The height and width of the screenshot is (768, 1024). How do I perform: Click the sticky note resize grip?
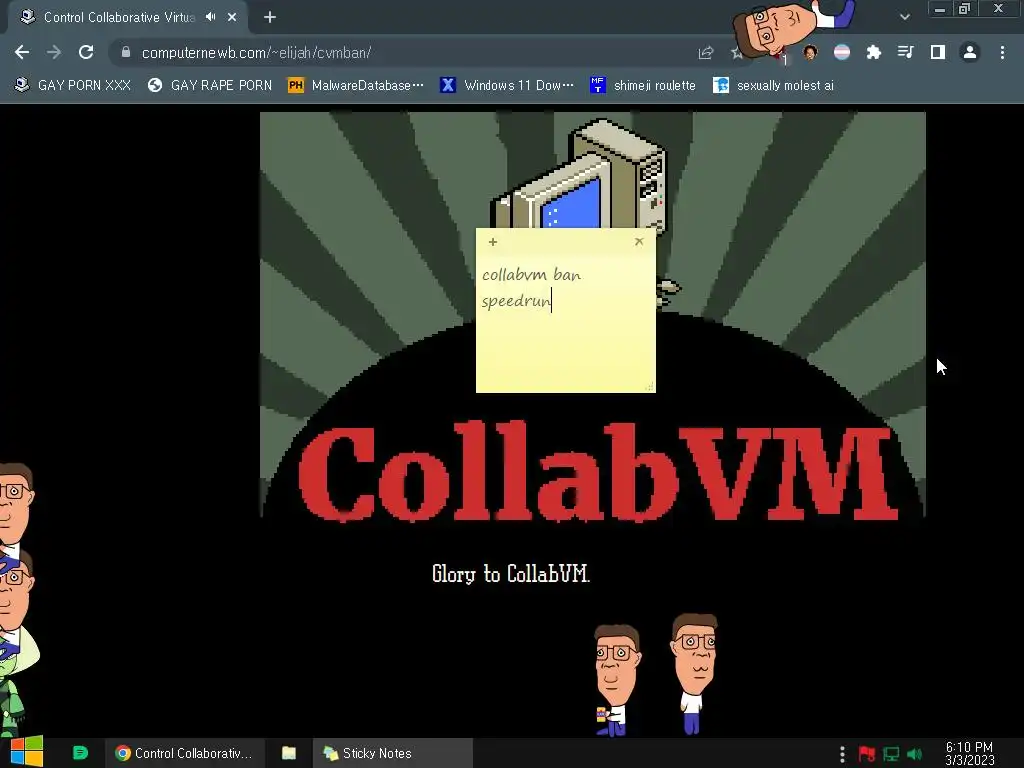point(649,387)
